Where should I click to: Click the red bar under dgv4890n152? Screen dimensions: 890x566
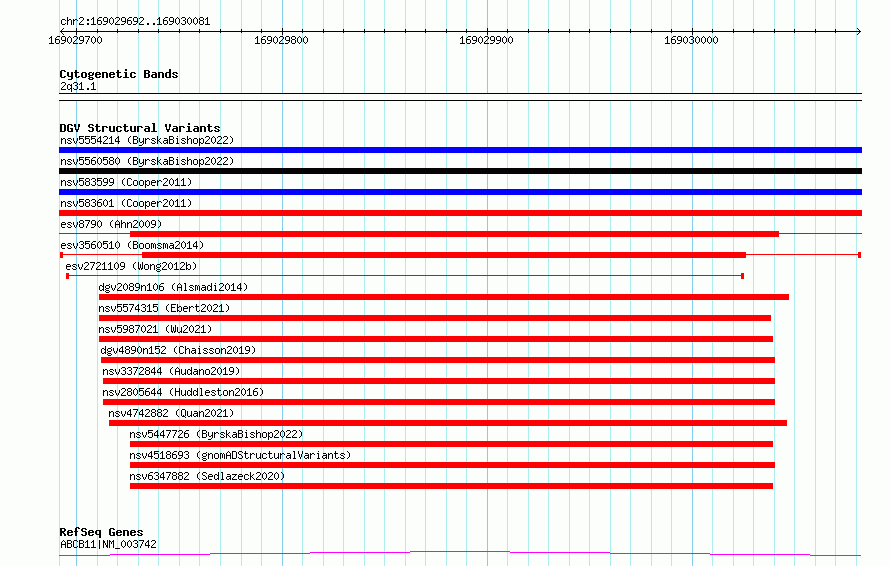(x=438, y=360)
